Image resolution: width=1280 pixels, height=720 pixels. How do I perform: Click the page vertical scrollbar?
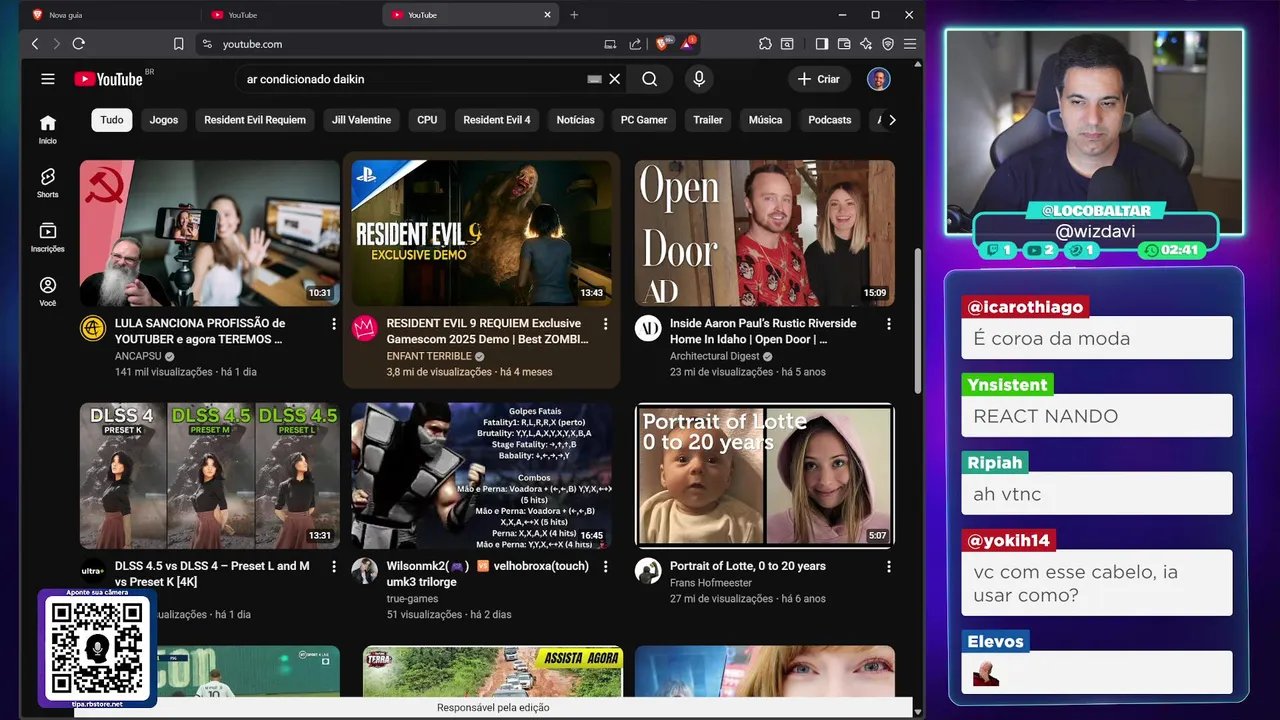point(918,320)
